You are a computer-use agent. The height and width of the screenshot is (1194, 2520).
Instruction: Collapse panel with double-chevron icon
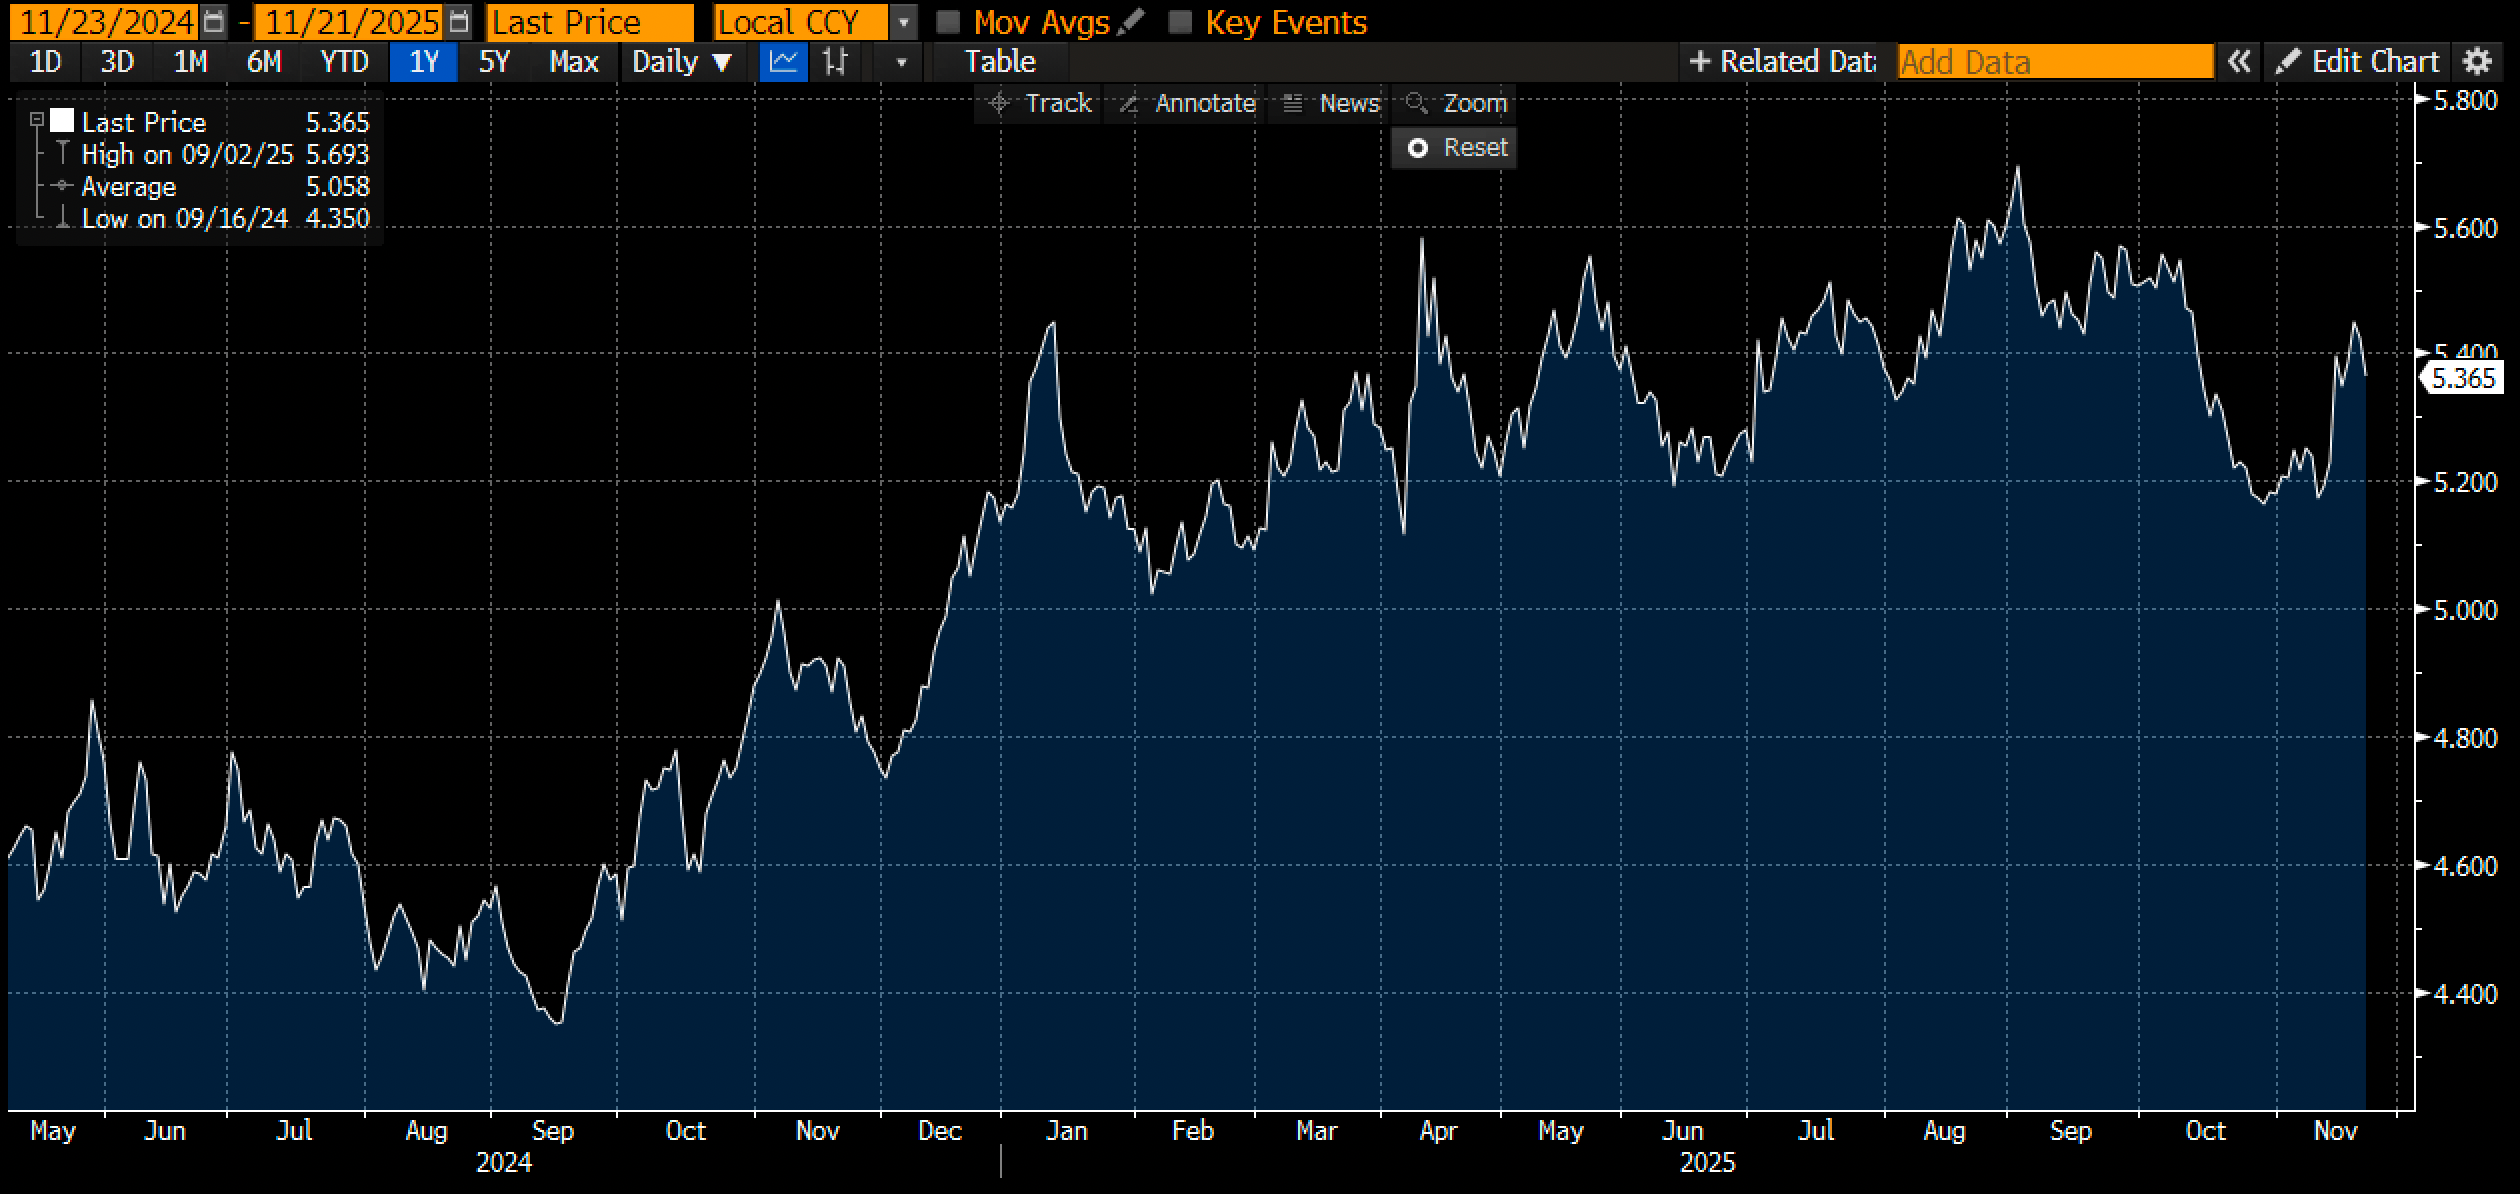[x=2239, y=62]
